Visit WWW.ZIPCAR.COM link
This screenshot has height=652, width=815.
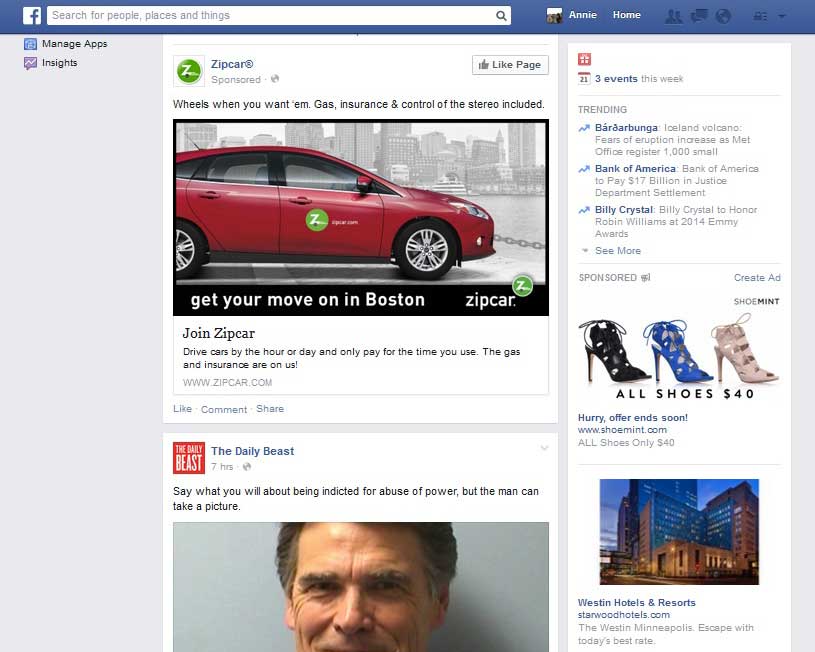227,383
